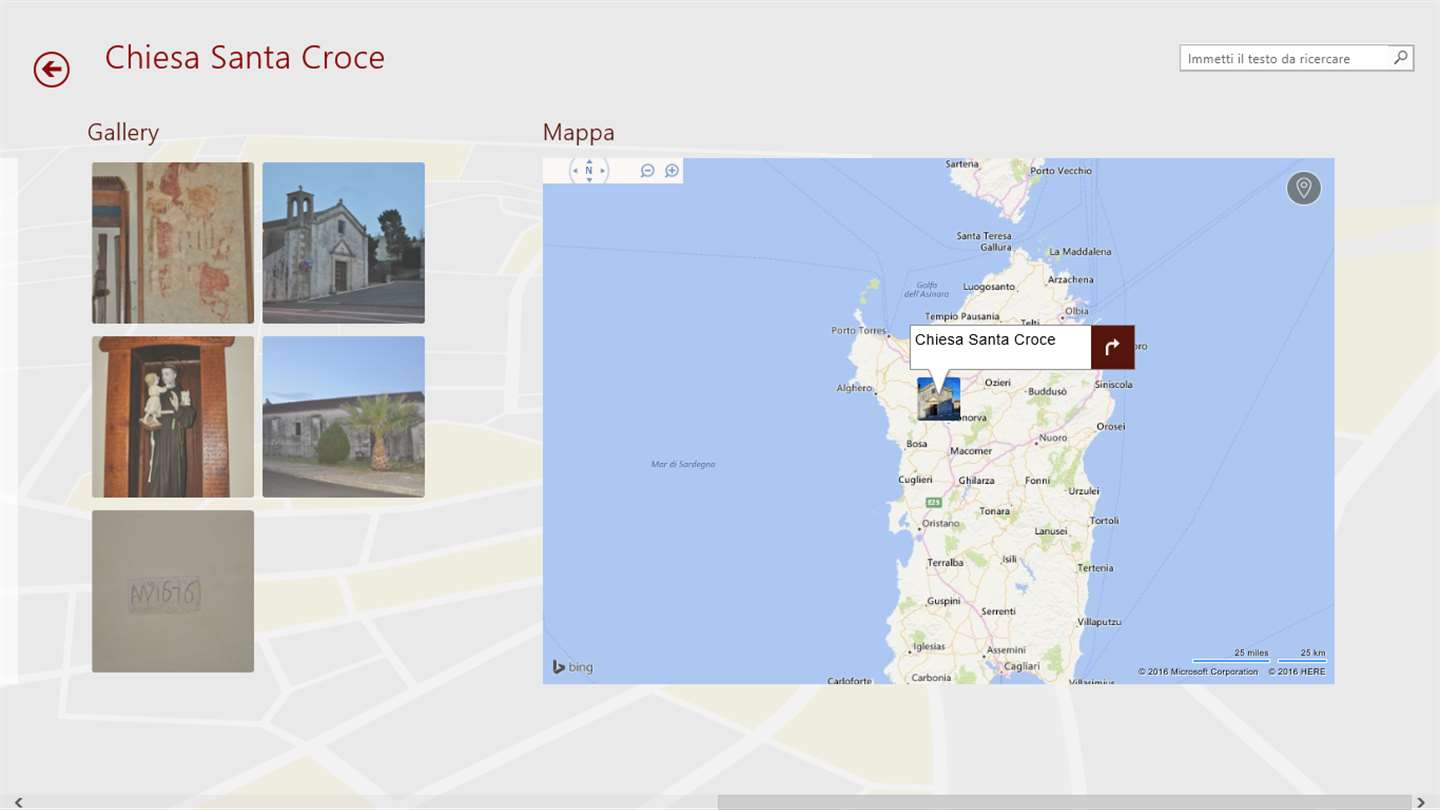
Task: Click the grey location pin button on map
Action: click(1303, 188)
